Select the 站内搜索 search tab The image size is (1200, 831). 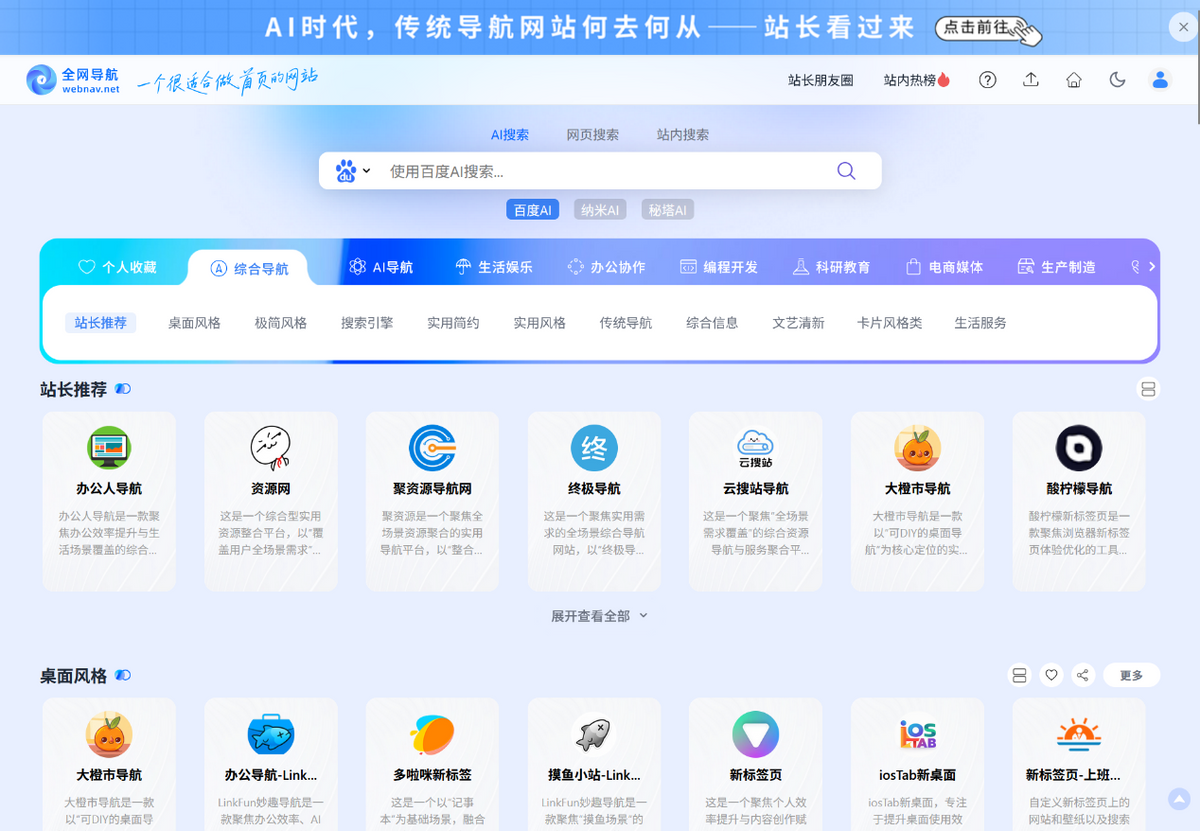click(x=683, y=135)
